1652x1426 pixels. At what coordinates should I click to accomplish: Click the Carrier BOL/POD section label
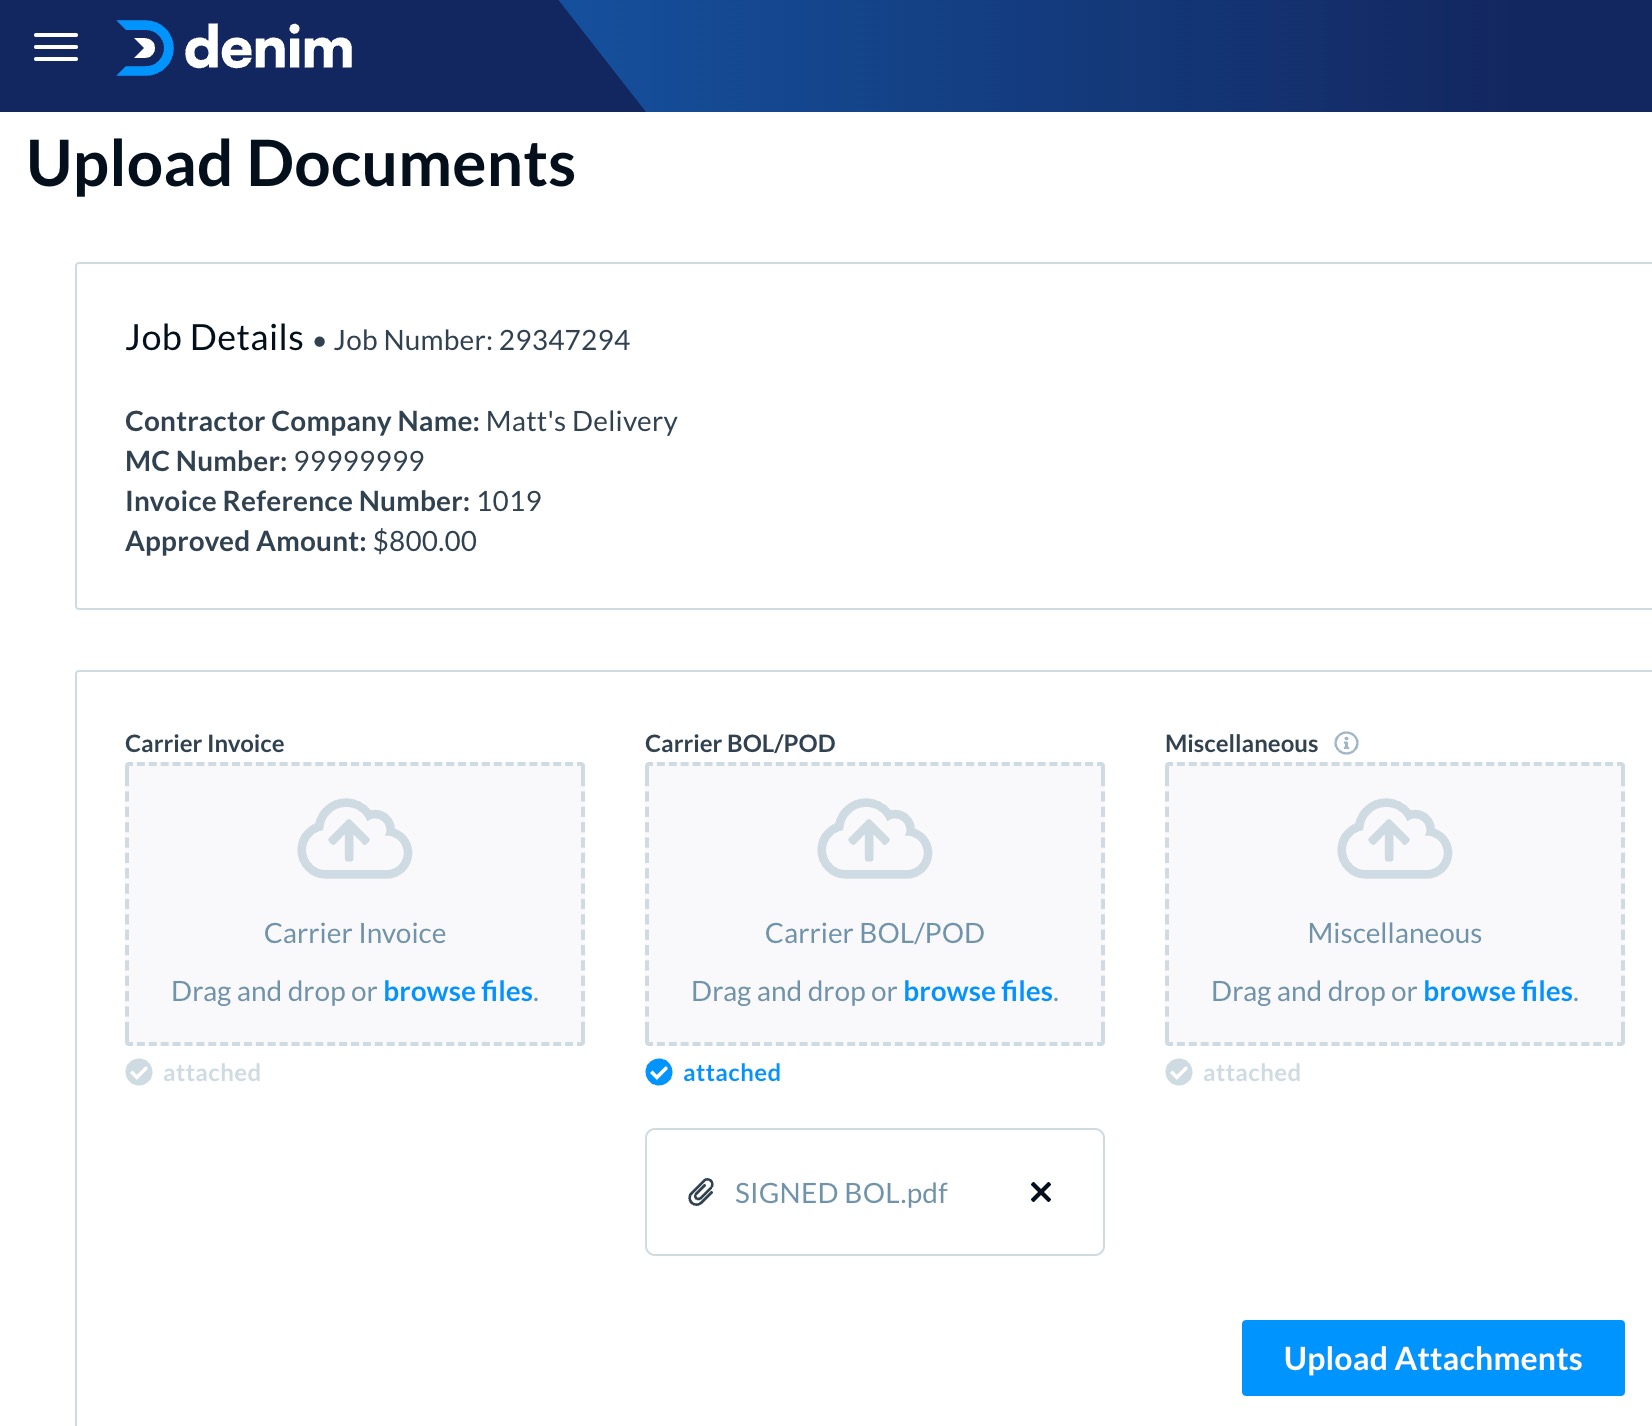click(740, 743)
